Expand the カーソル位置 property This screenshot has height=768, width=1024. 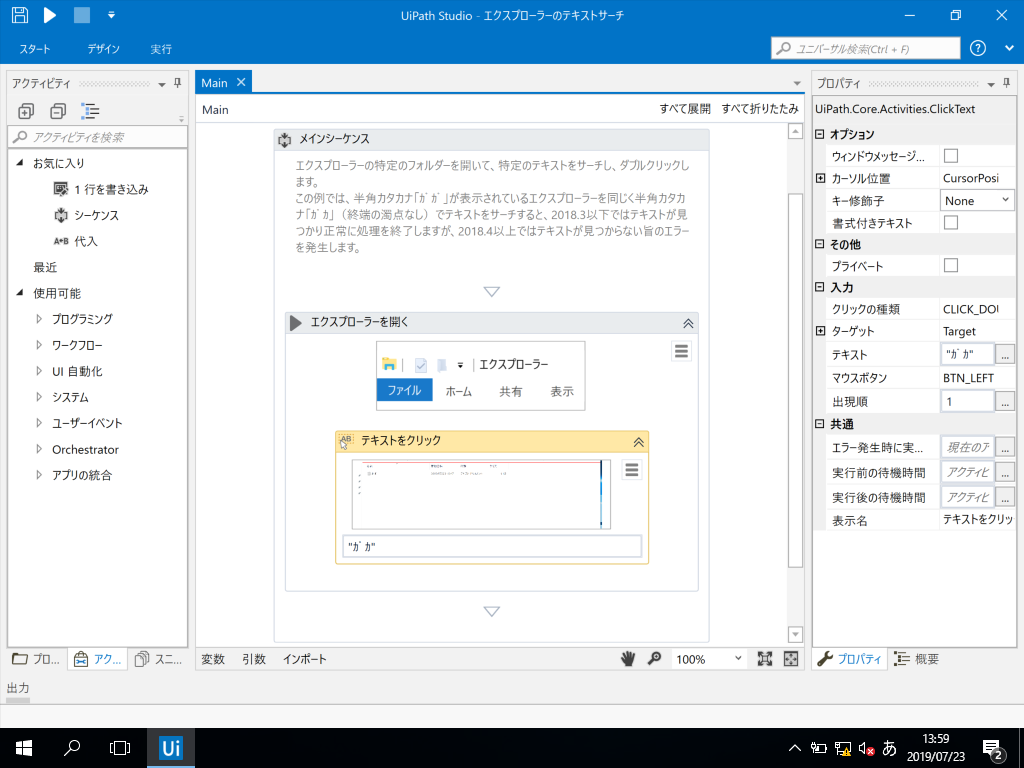pos(821,178)
